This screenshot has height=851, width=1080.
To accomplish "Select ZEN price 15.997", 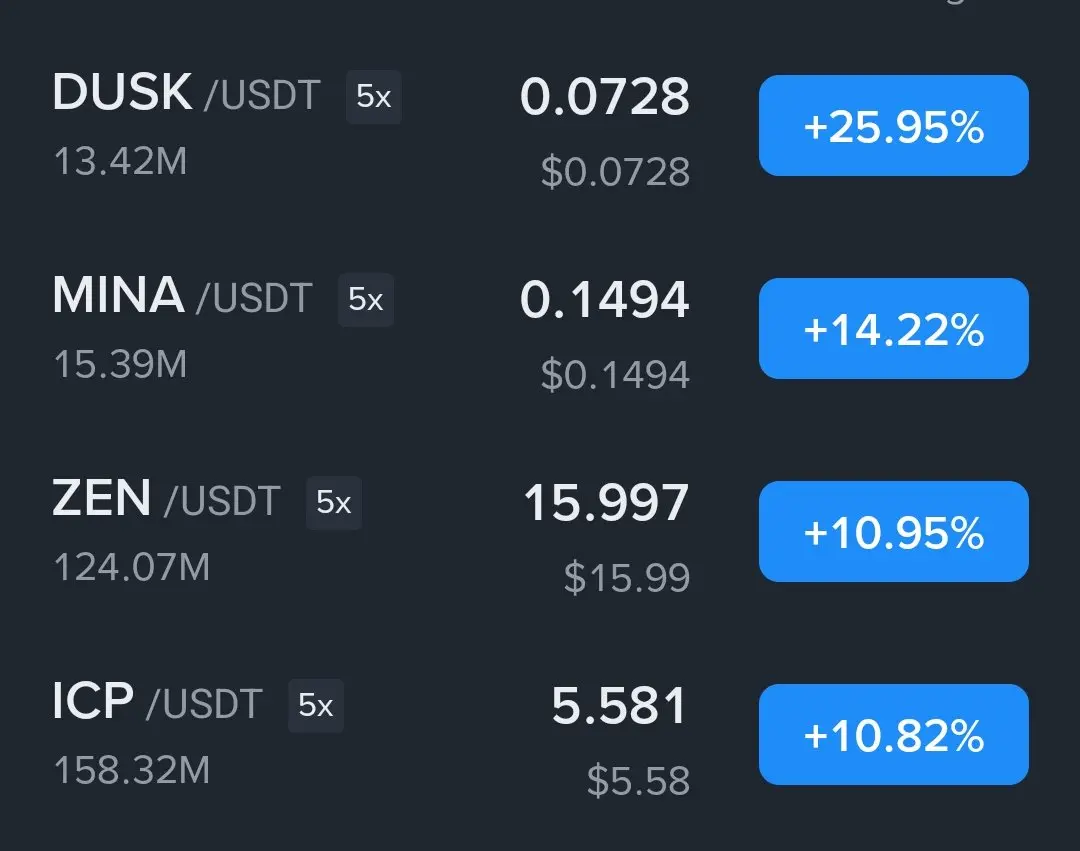I will [606, 503].
